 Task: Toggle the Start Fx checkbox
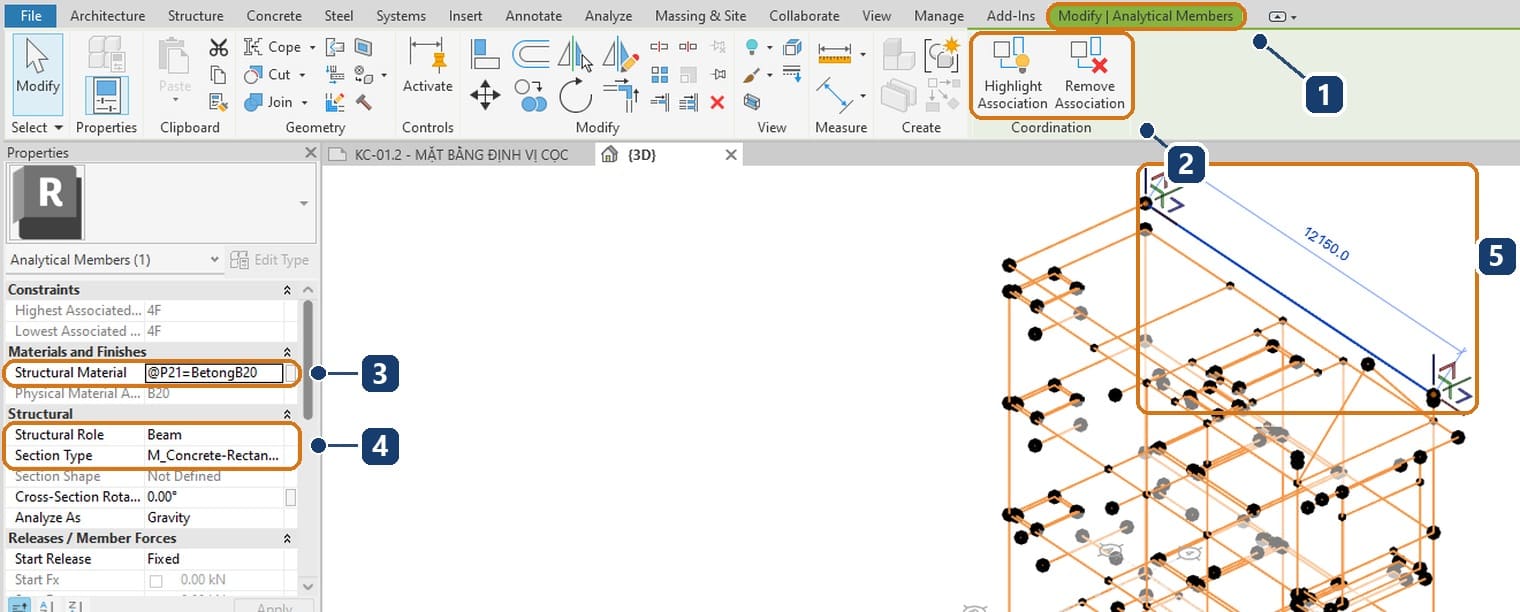(x=156, y=580)
